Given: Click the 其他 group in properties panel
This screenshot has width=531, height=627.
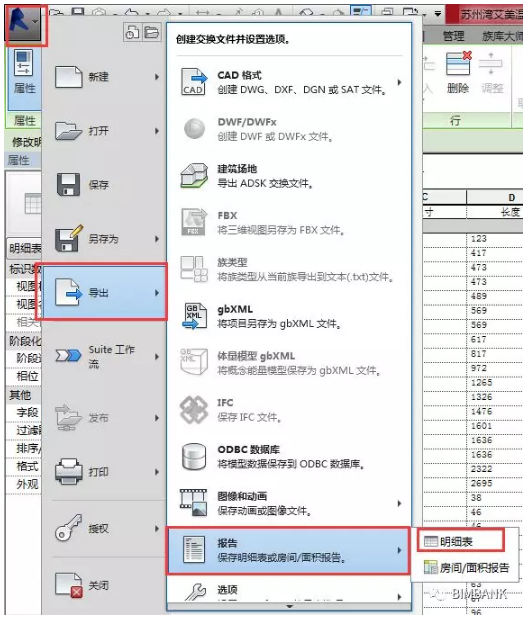Looking at the screenshot, I should click(x=23, y=395).
